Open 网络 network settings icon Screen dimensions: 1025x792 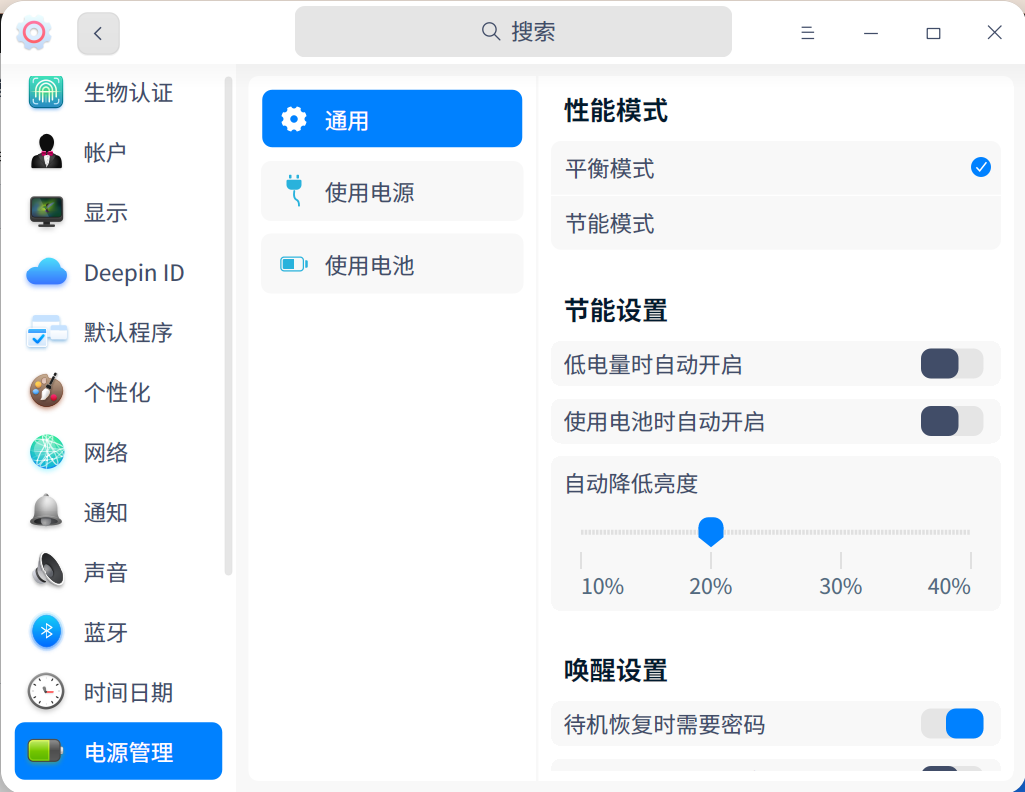45,452
